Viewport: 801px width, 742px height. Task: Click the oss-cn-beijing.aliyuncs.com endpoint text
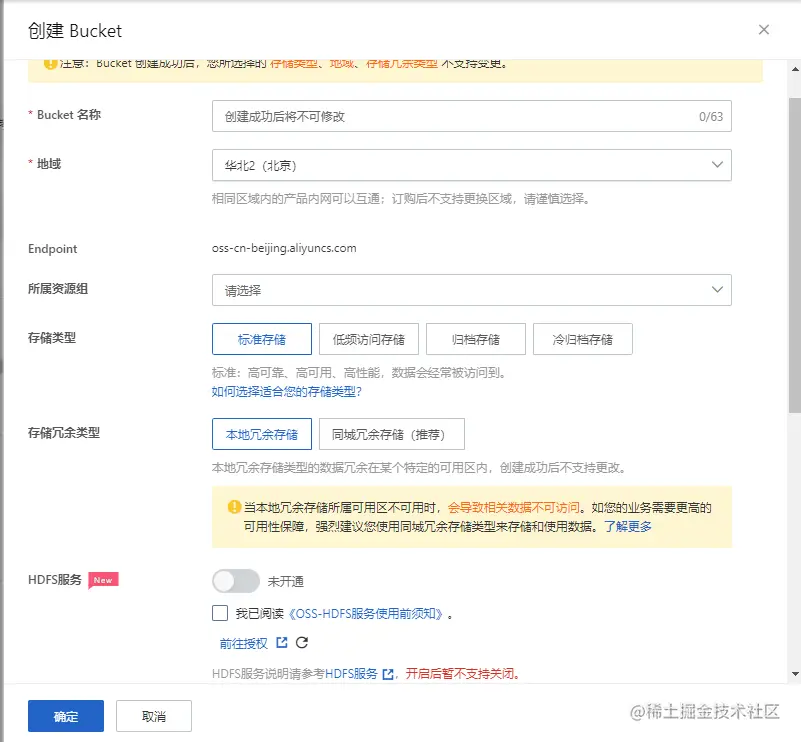click(x=284, y=248)
